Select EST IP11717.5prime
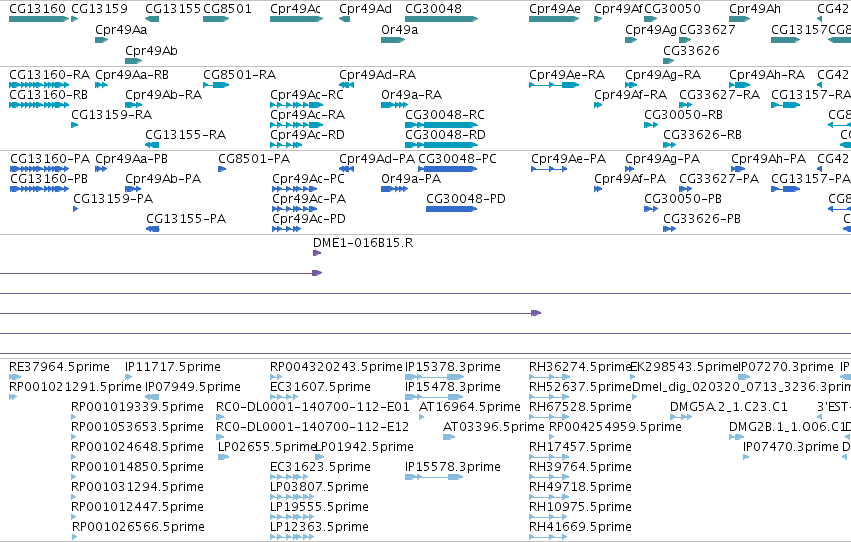Image resolution: width=851 pixels, height=542 pixels. 173,367
